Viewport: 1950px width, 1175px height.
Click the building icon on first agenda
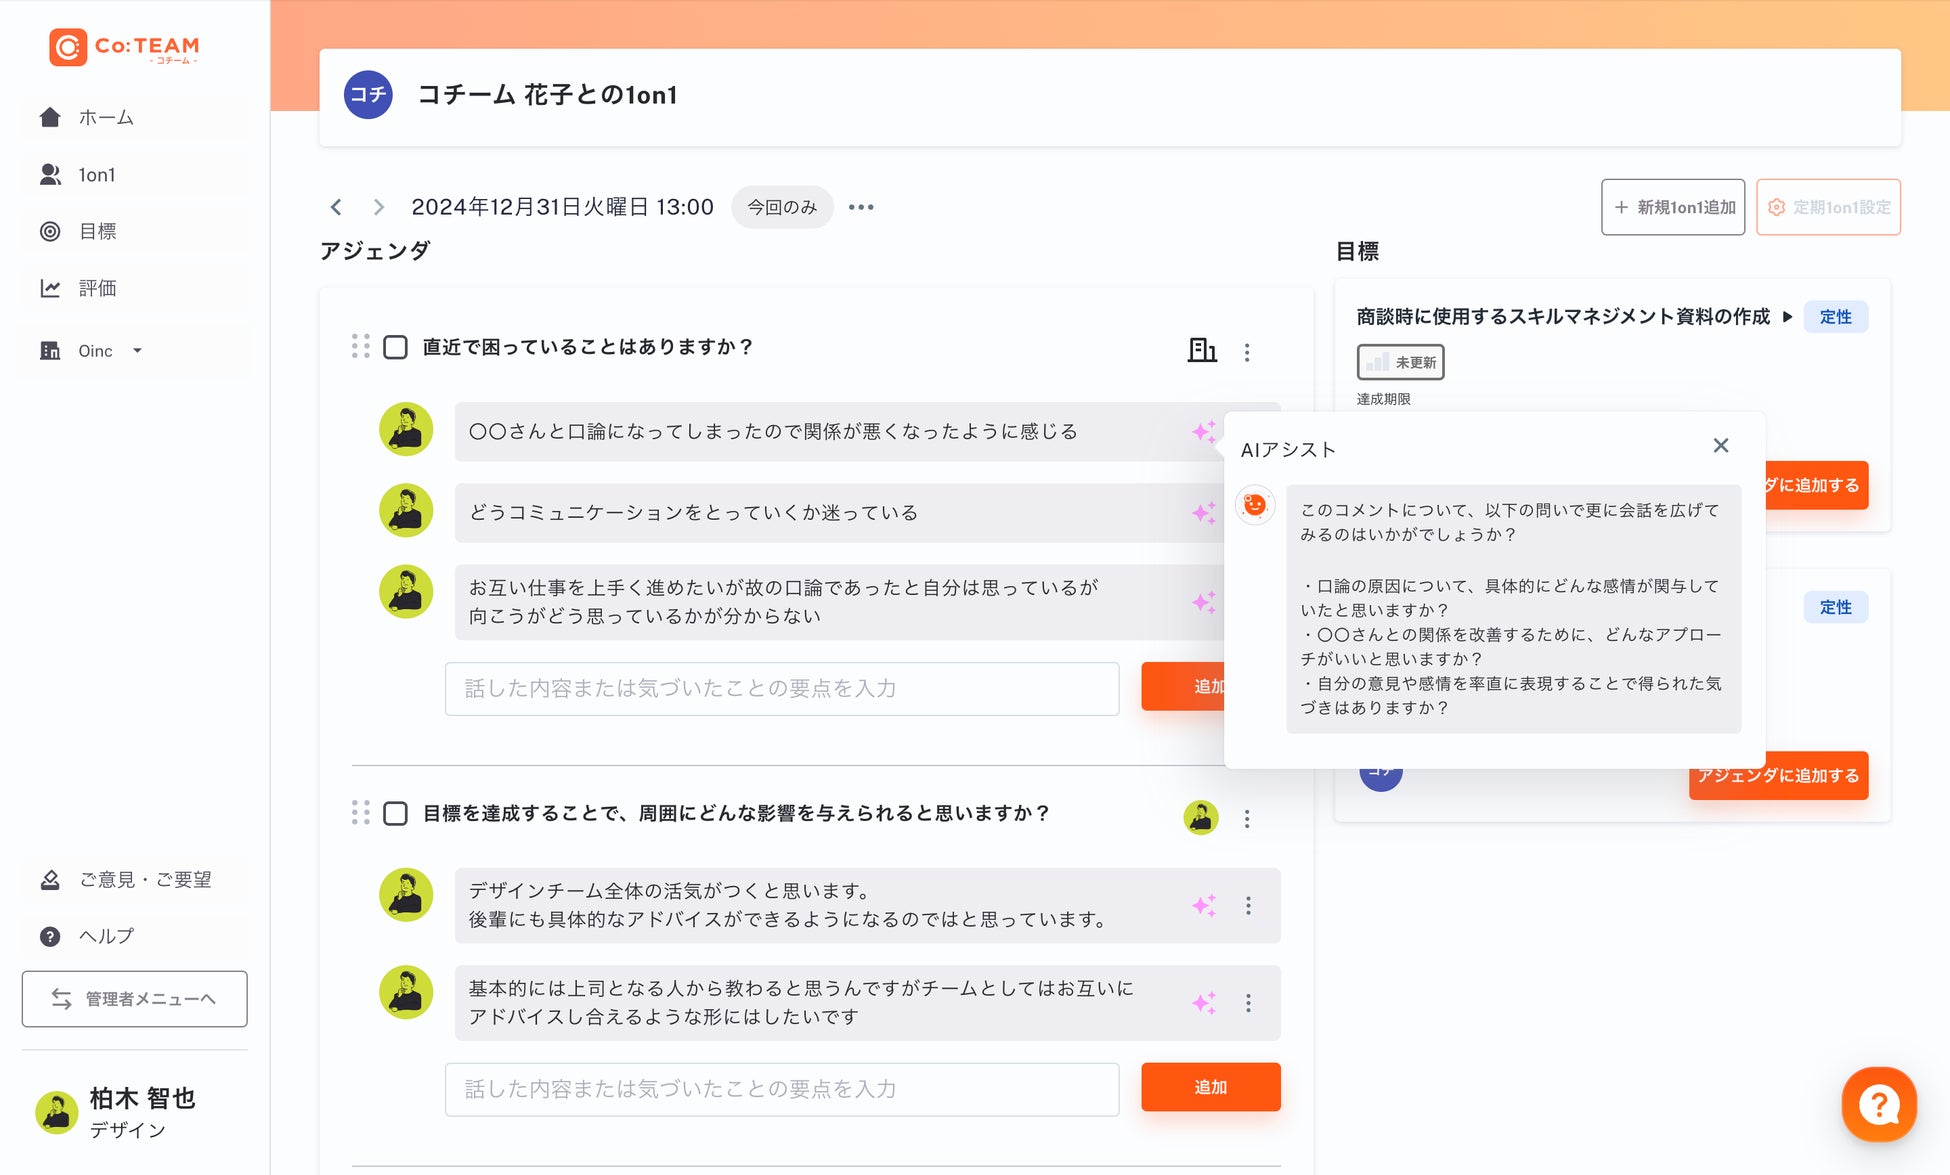click(x=1201, y=350)
